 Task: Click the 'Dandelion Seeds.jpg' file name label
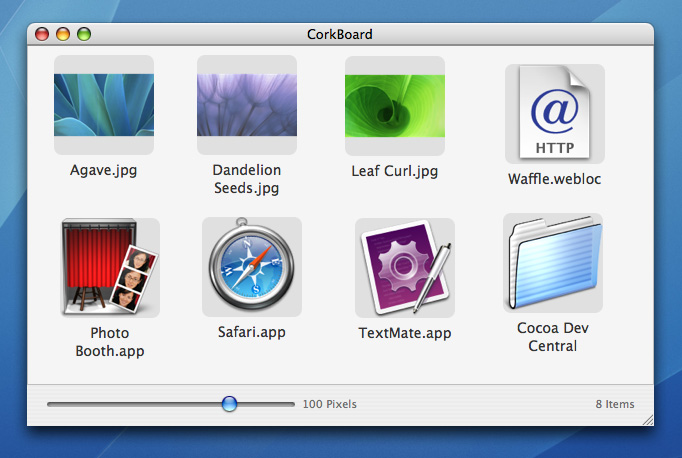[x=247, y=179]
